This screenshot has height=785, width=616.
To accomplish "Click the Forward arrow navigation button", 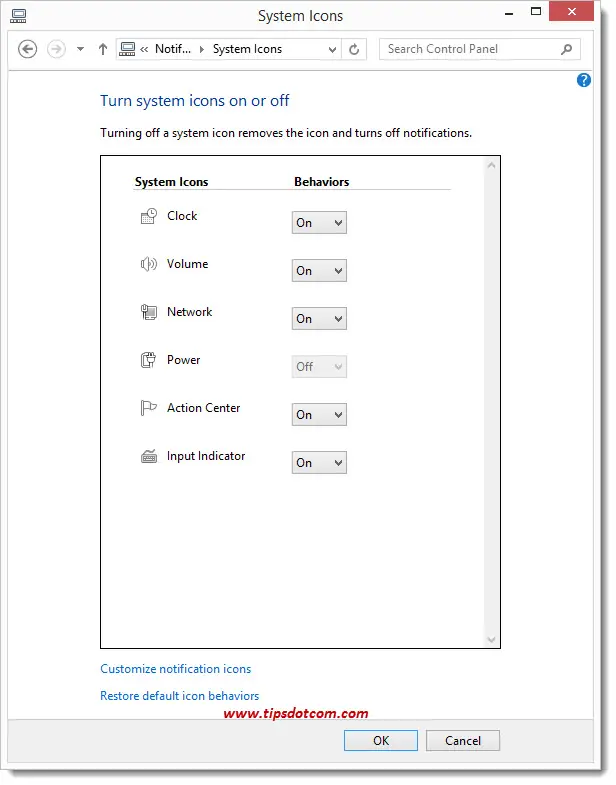I will (56, 49).
